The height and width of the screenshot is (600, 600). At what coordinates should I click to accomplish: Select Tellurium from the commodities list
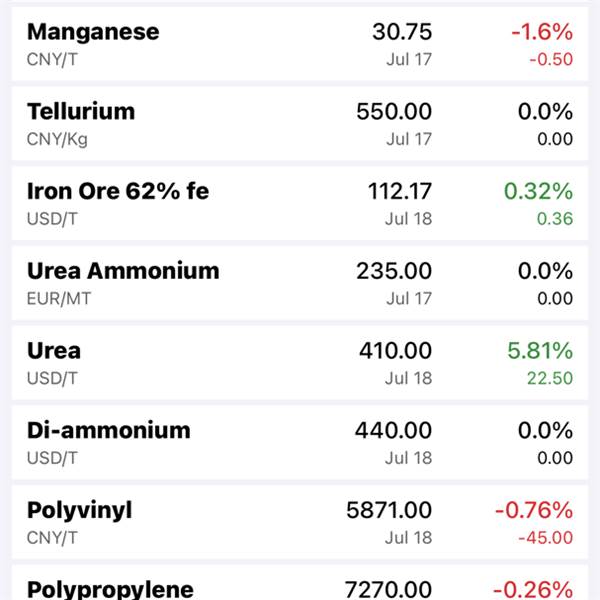[x=300, y=124]
